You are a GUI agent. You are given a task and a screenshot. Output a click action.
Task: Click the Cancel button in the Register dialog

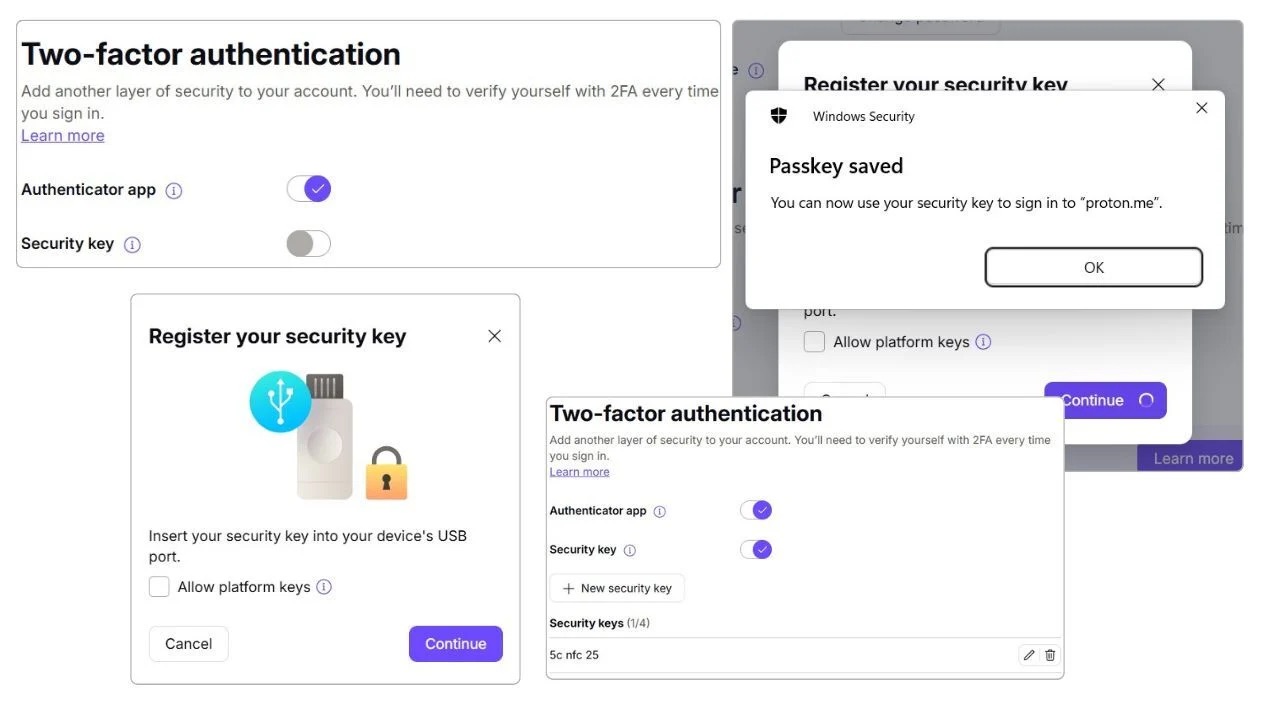tap(188, 644)
